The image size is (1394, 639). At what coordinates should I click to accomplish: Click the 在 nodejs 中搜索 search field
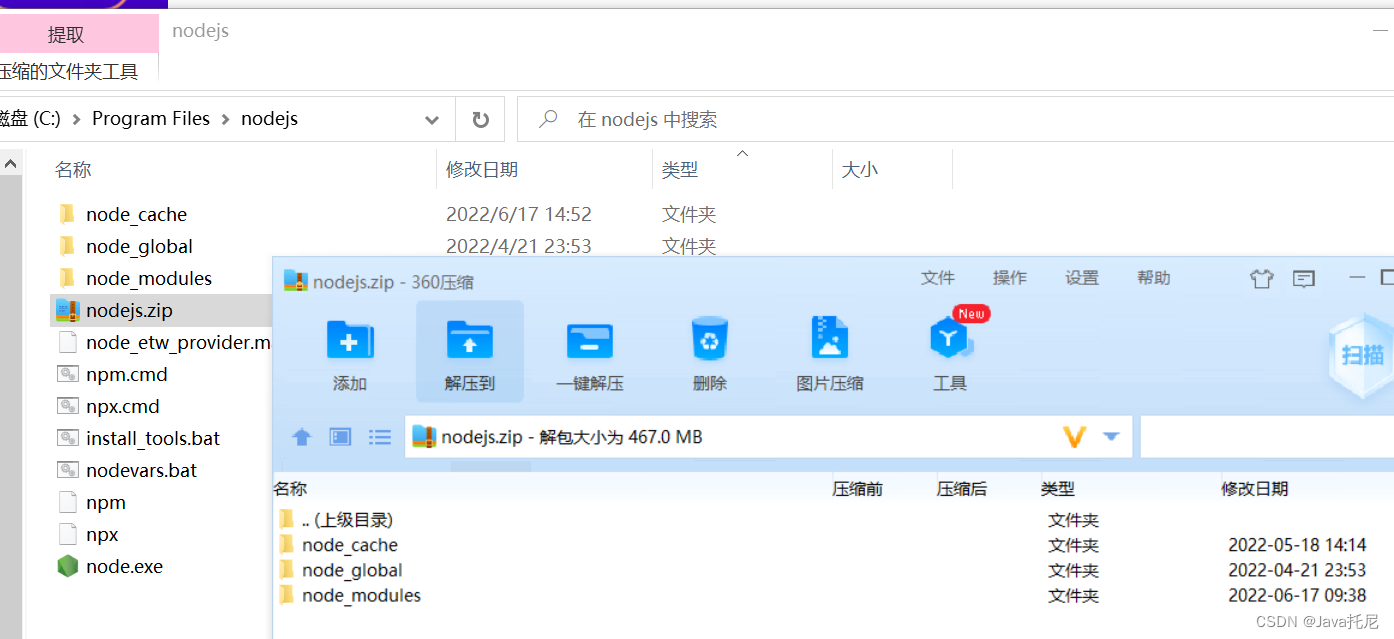pyautogui.click(x=955, y=120)
